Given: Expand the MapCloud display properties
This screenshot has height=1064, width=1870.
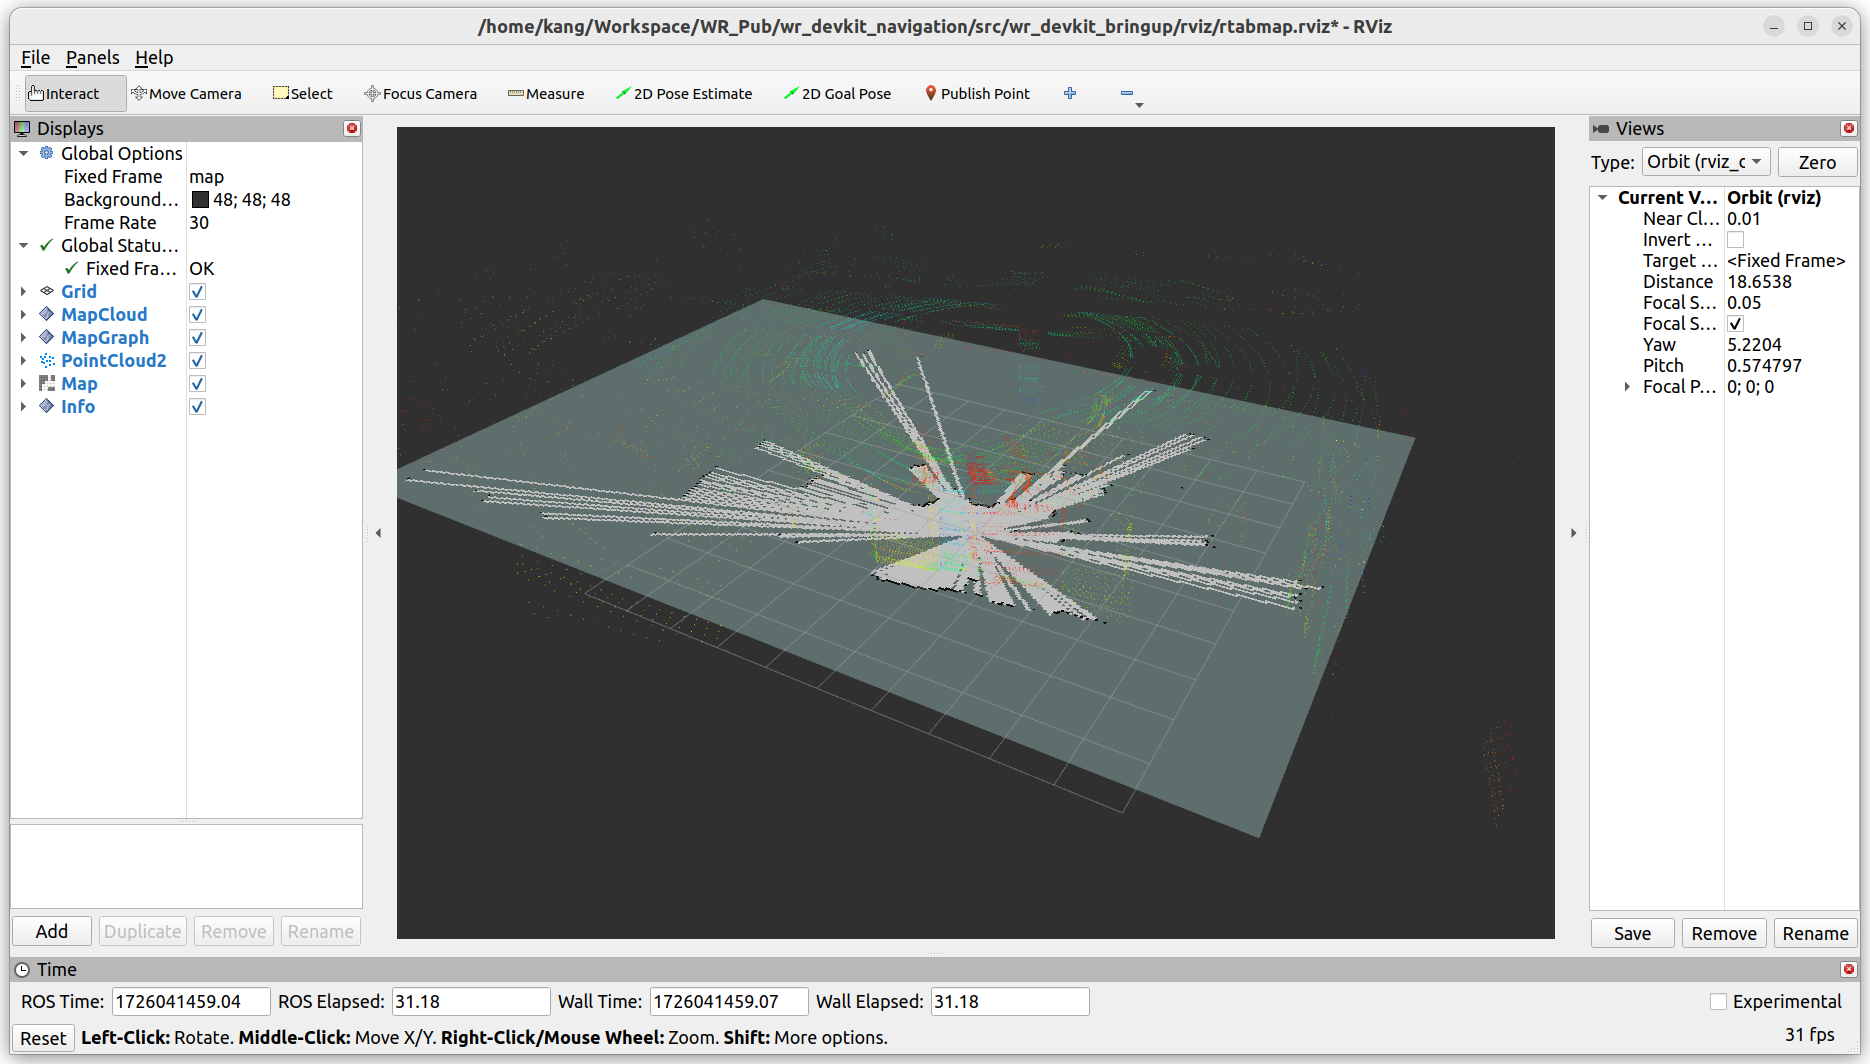Looking at the screenshot, I should tap(23, 314).
